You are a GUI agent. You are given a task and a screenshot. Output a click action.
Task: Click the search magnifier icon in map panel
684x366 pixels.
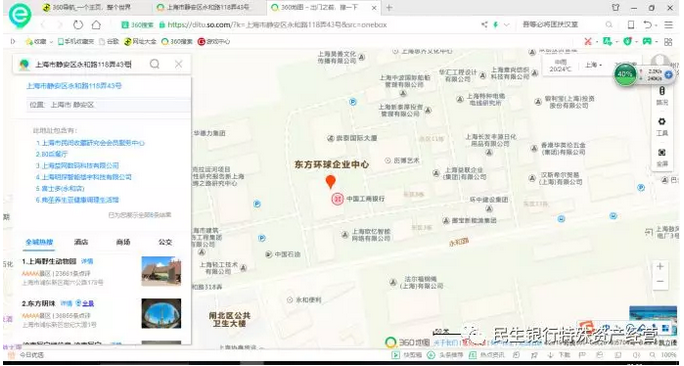(x=154, y=64)
